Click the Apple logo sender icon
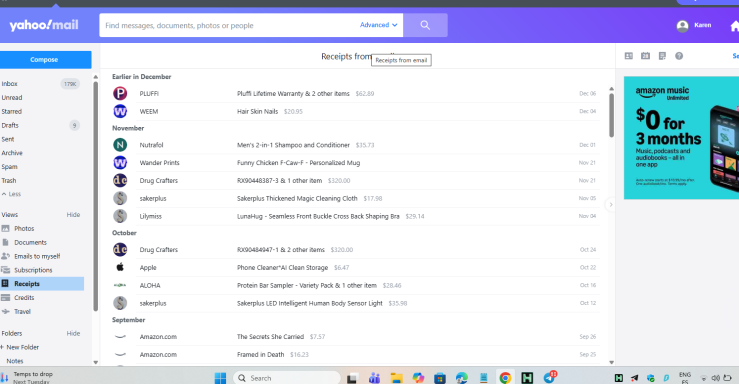This screenshot has height=384, width=739. click(x=120, y=267)
